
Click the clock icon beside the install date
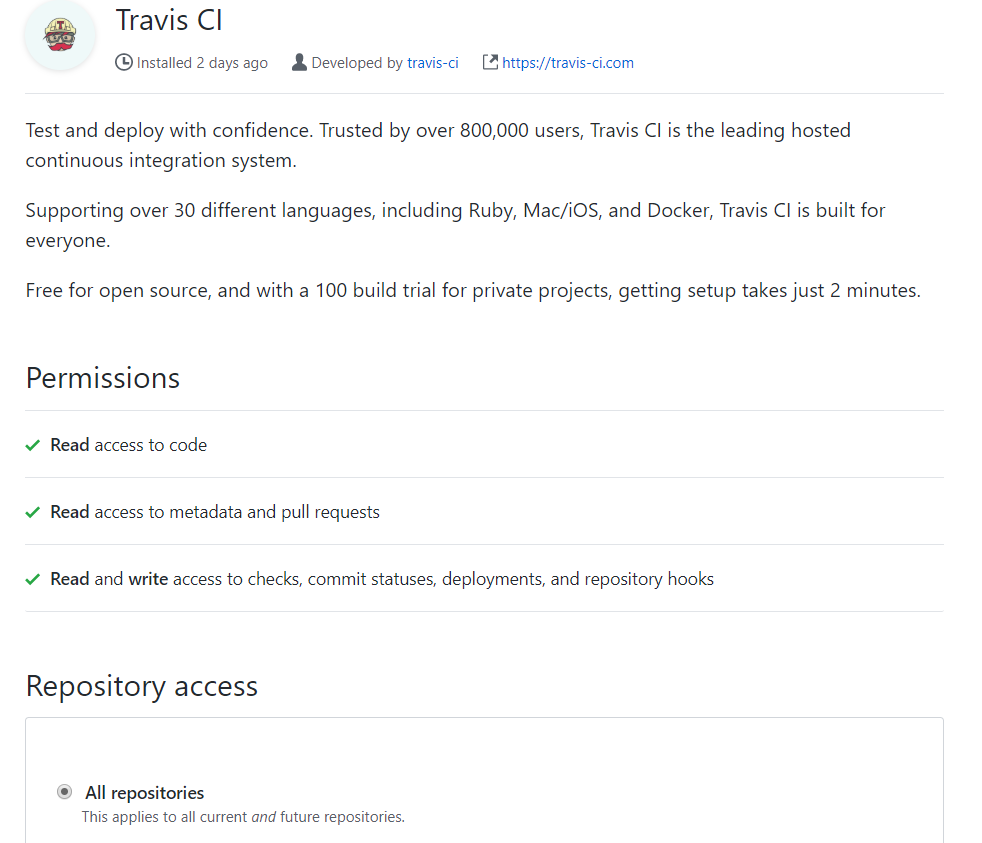click(x=123, y=62)
